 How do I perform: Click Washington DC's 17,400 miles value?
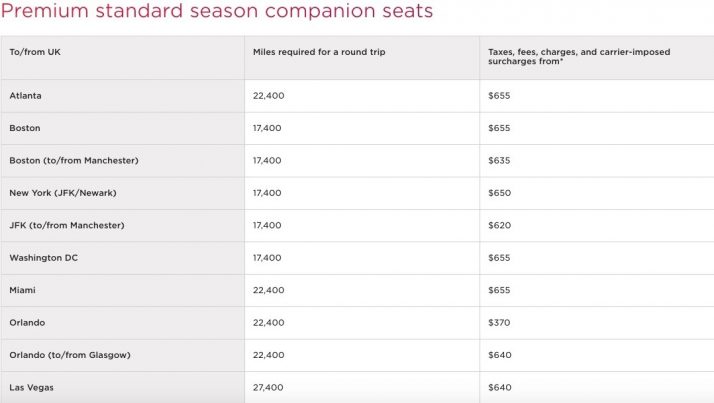[267, 258]
